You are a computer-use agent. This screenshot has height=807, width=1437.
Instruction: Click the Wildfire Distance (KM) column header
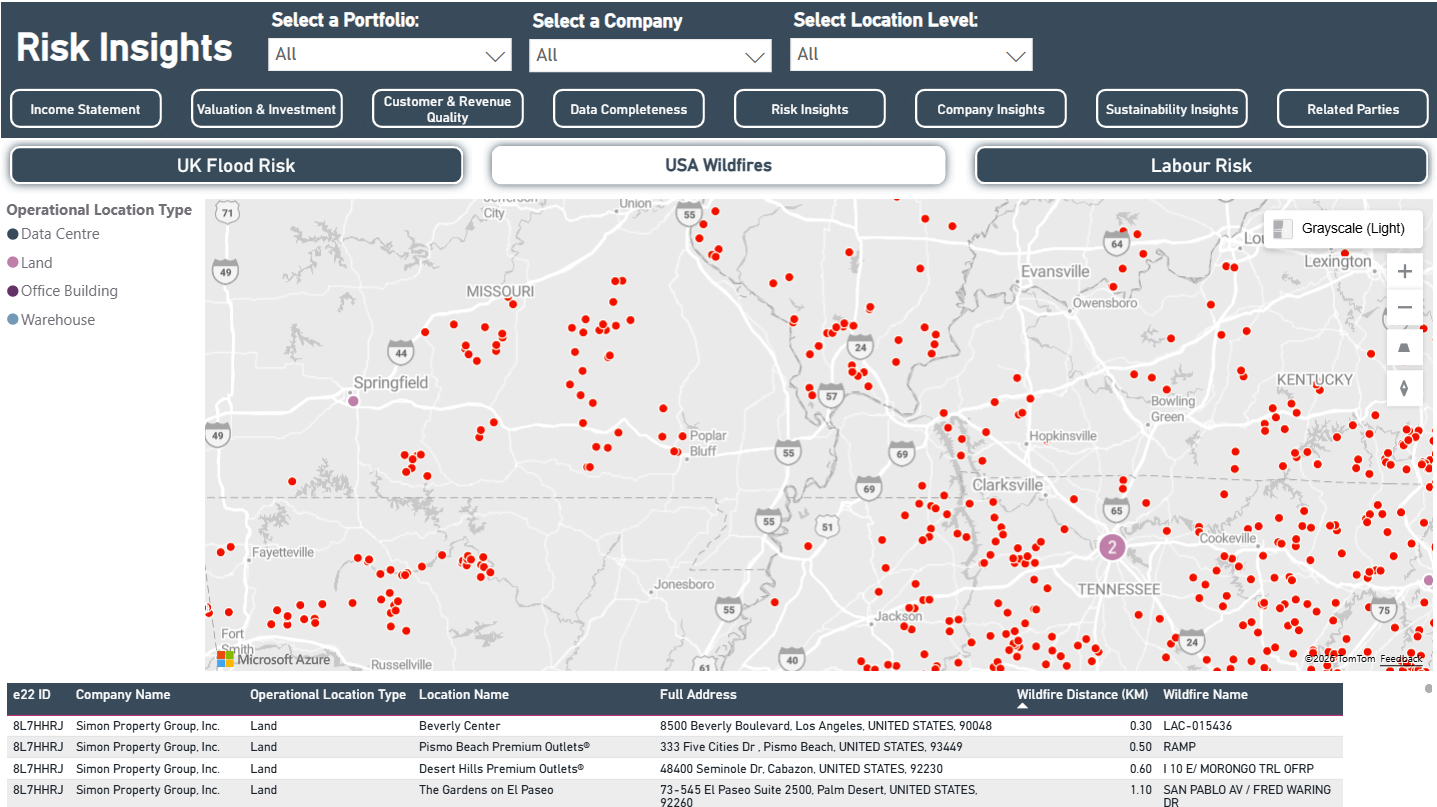(1082, 695)
